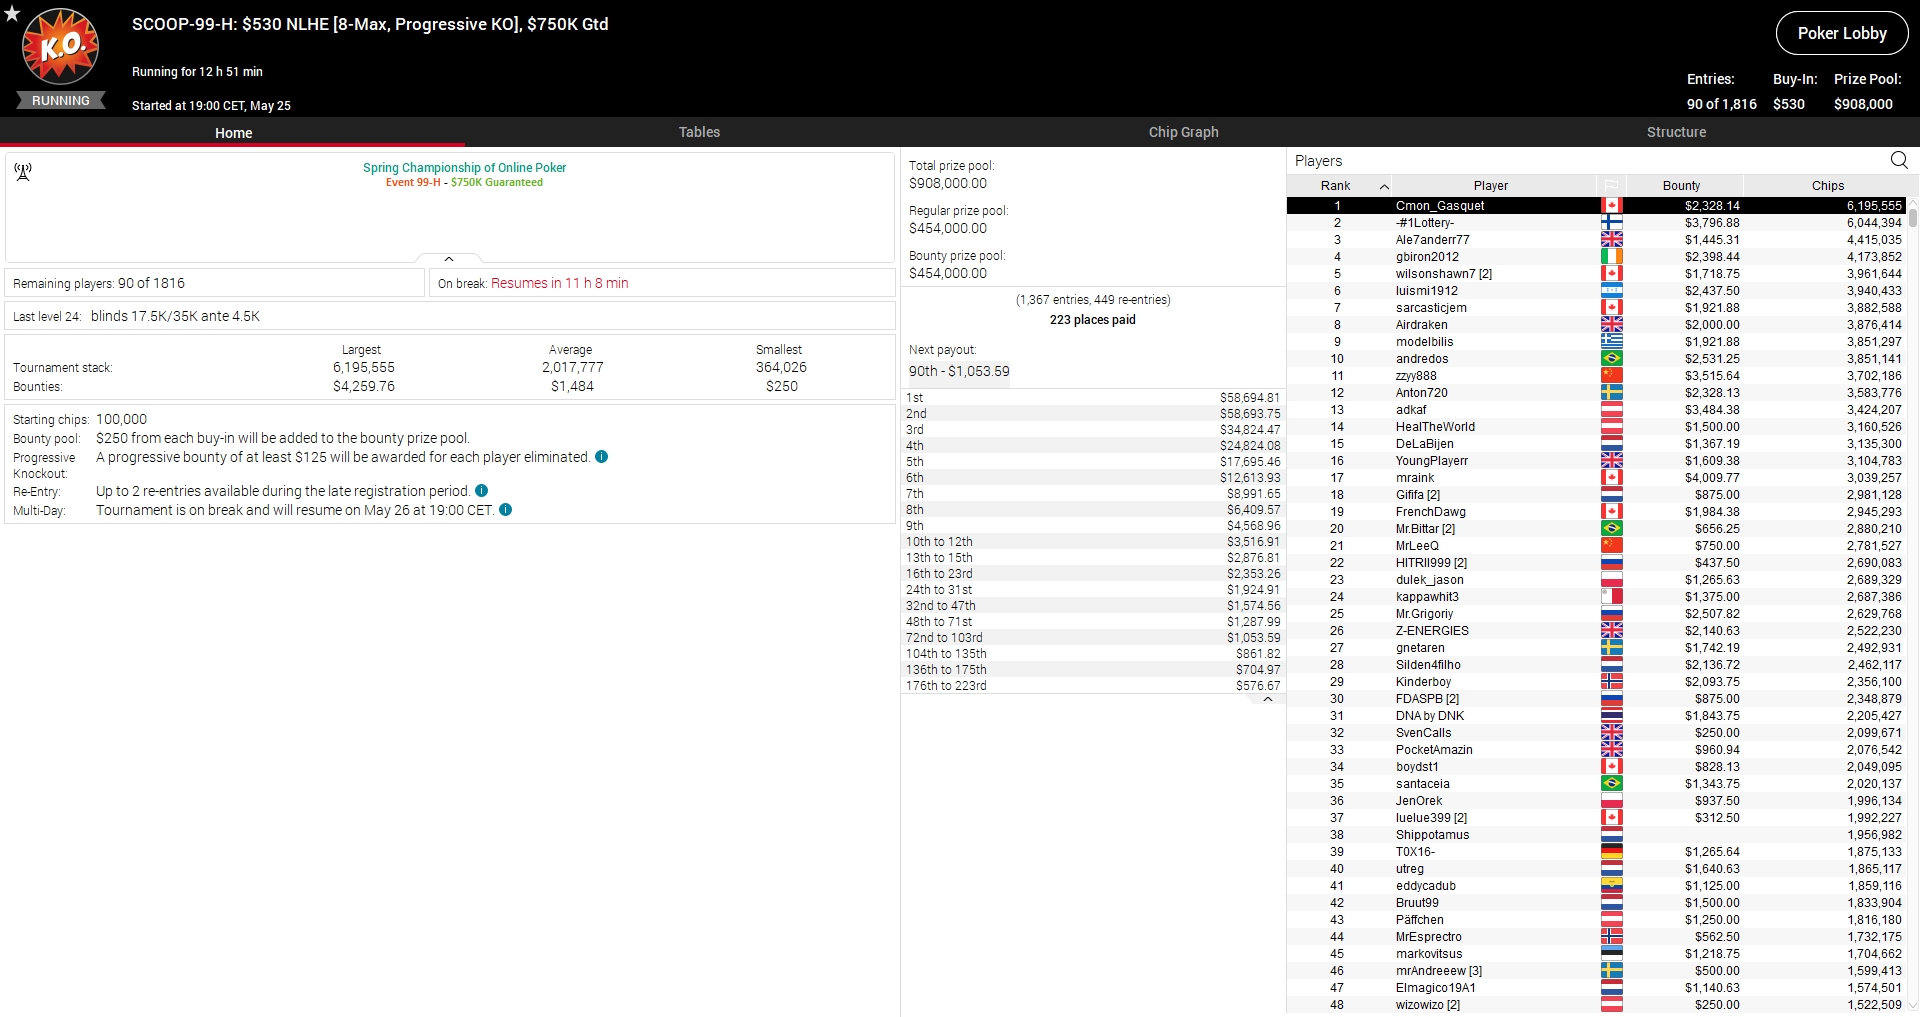Collapse the tournament banner chevron
This screenshot has height=1017, width=1920.
(449, 259)
